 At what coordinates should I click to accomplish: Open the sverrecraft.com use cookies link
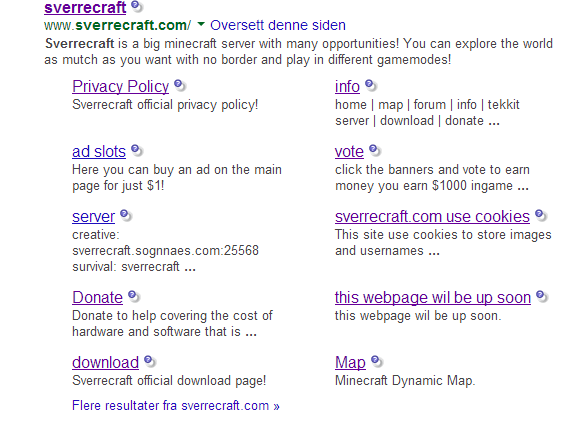[x=432, y=216]
